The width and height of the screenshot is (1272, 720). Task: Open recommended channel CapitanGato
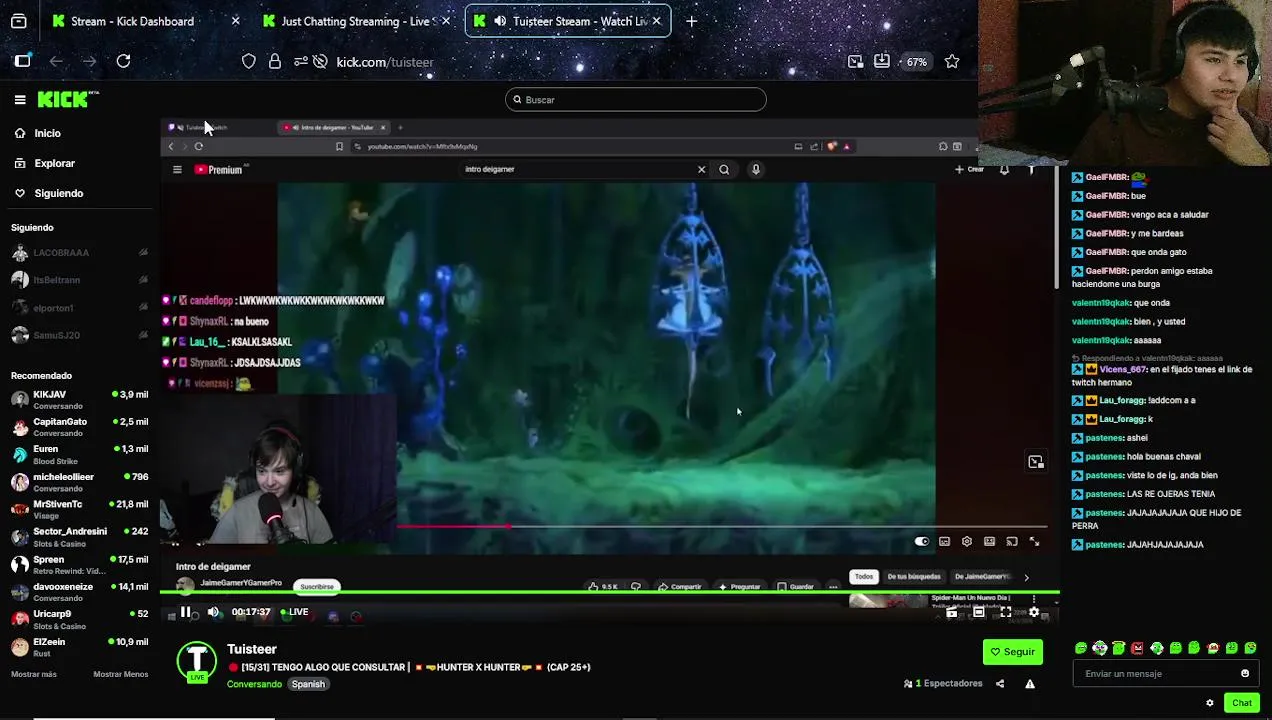80,427
